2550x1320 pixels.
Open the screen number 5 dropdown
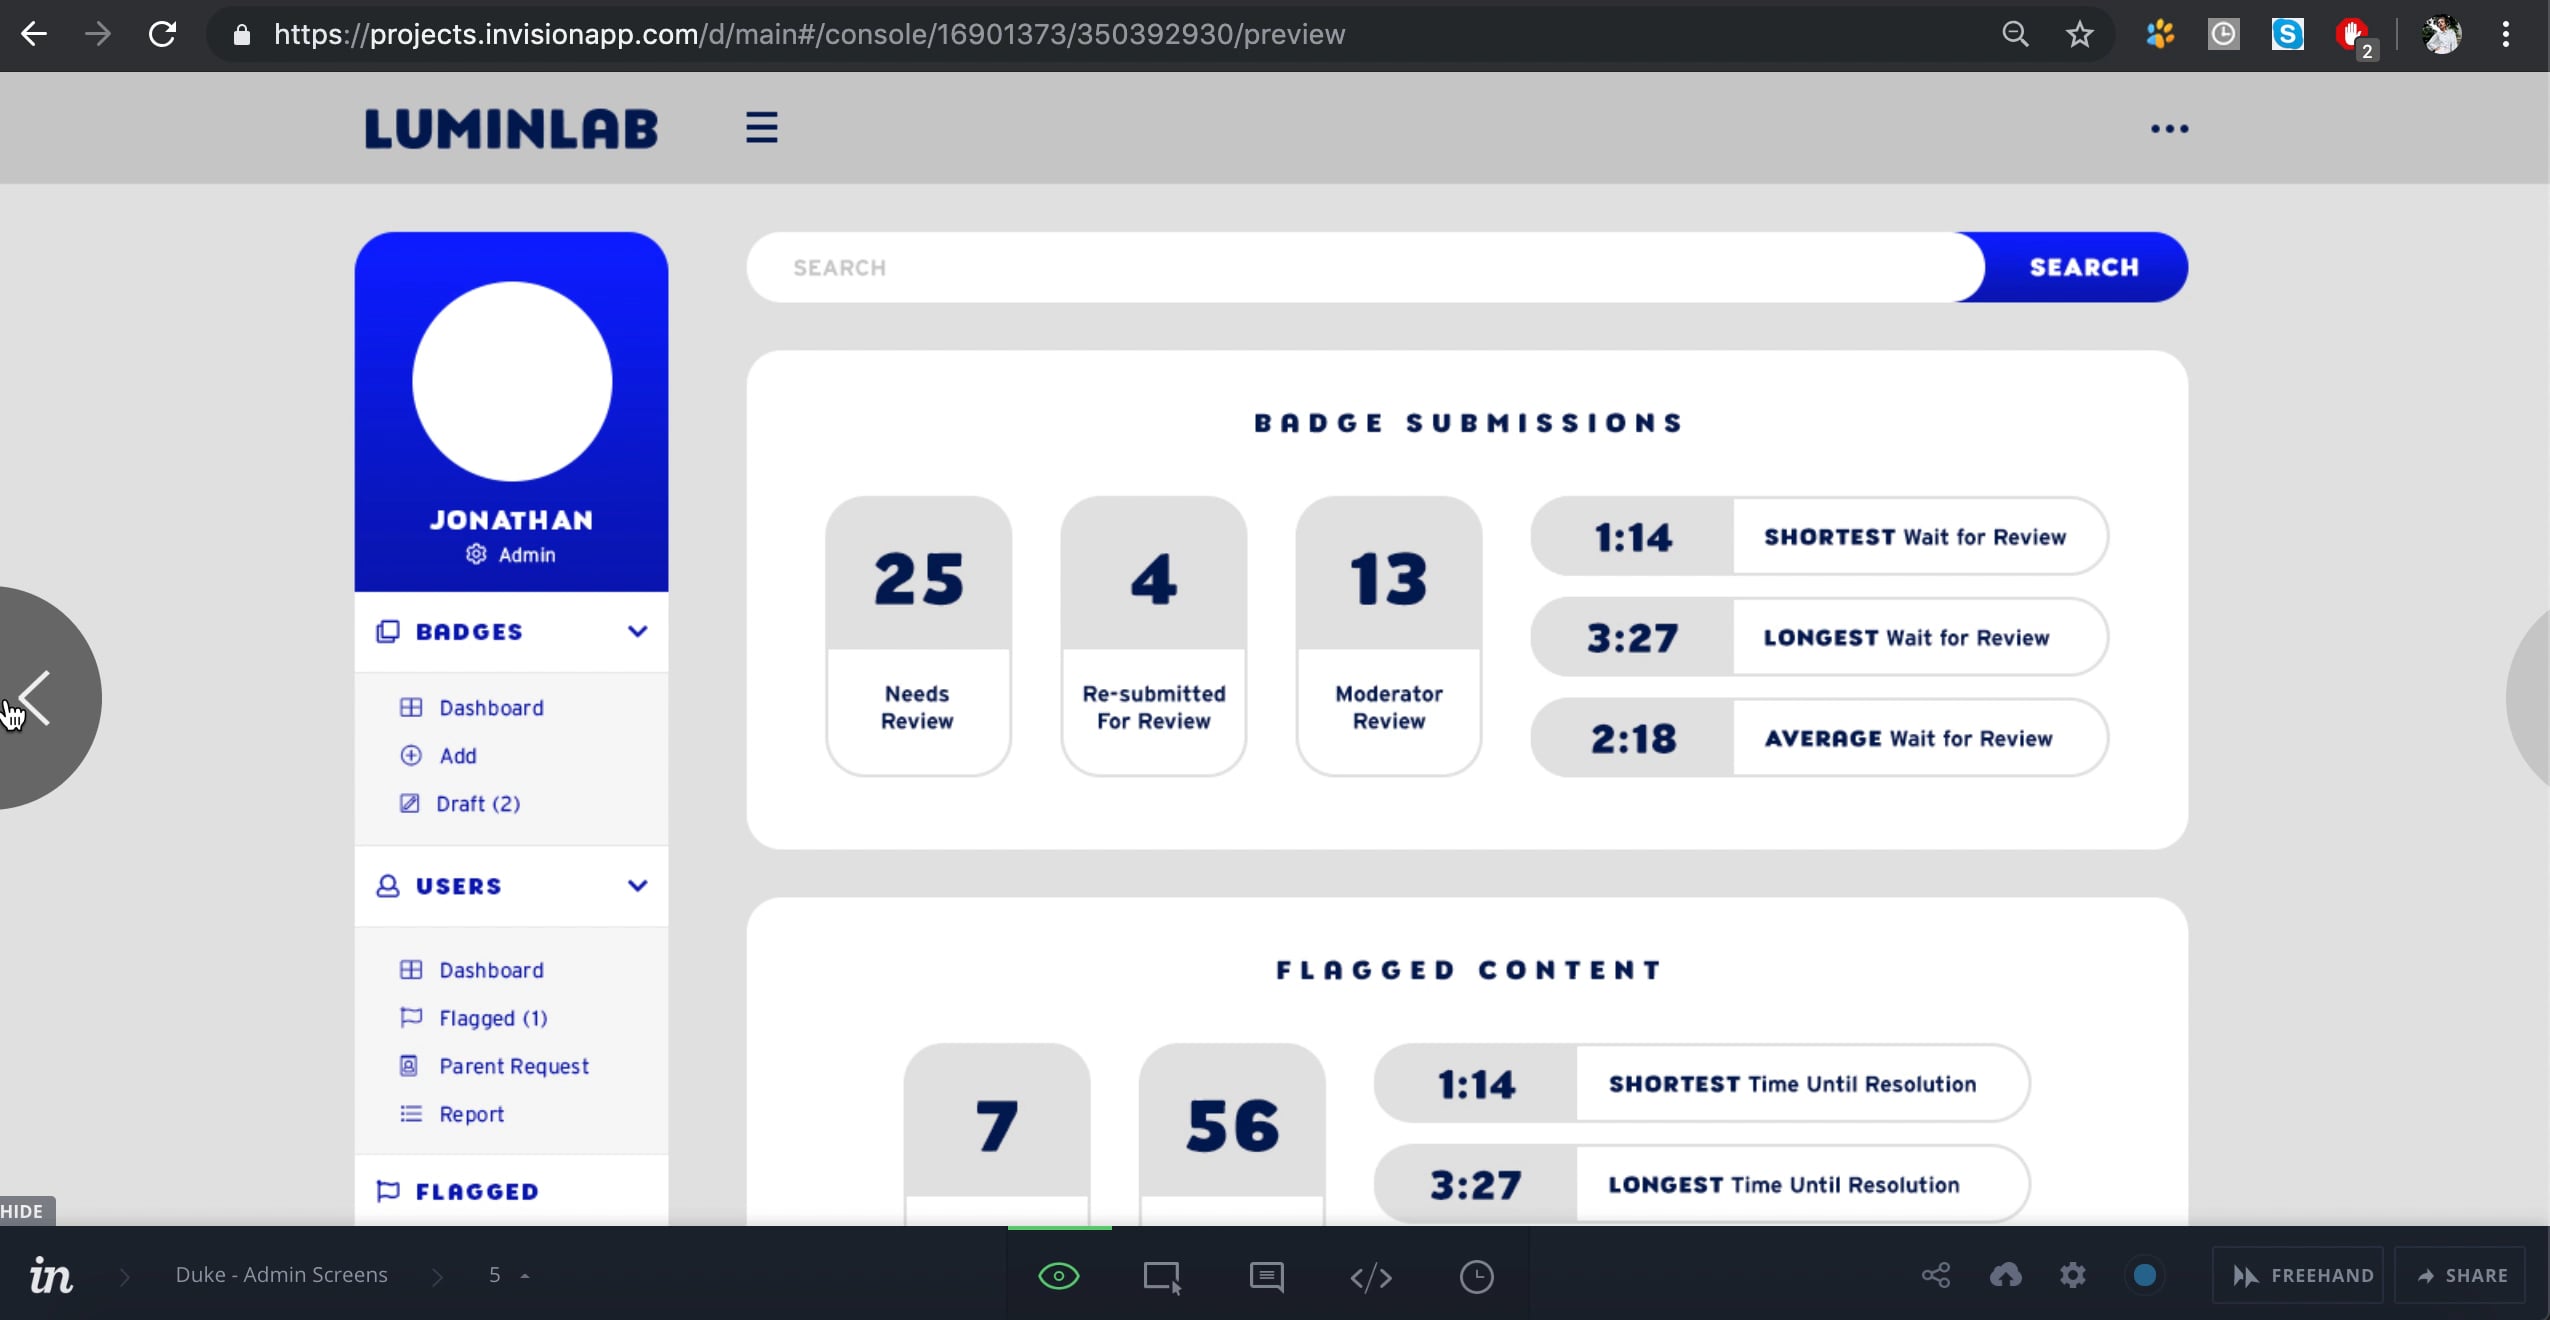click(x=508, y=1275)
